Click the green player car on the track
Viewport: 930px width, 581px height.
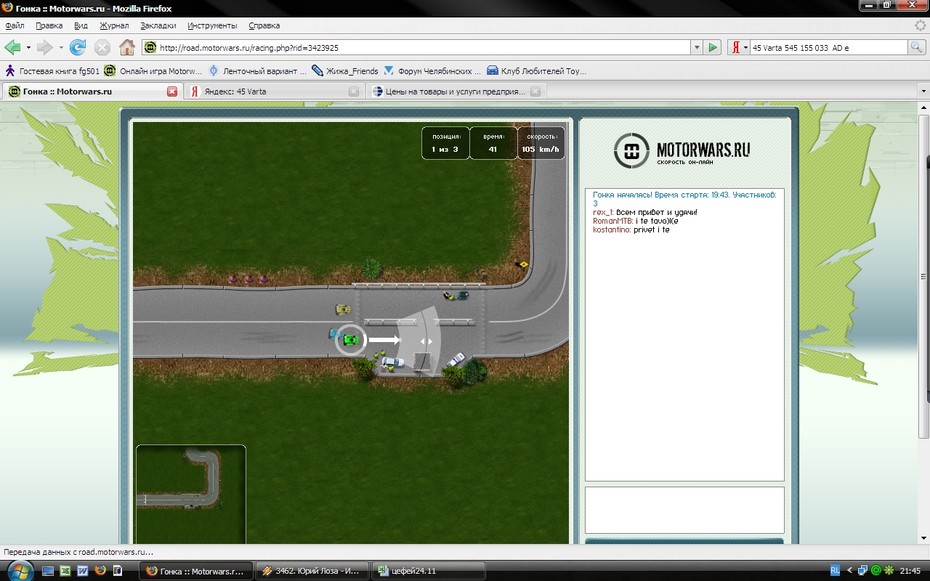[351, 340]
